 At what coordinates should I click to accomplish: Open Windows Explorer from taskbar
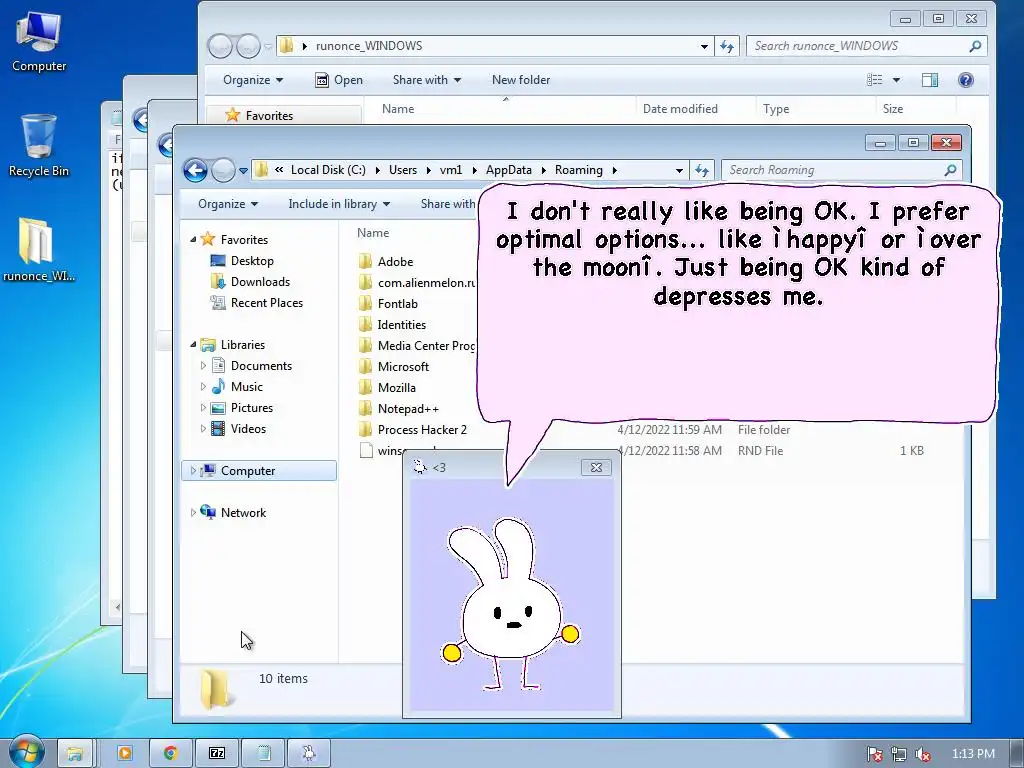pyautogui.click(x=75, y=753)
